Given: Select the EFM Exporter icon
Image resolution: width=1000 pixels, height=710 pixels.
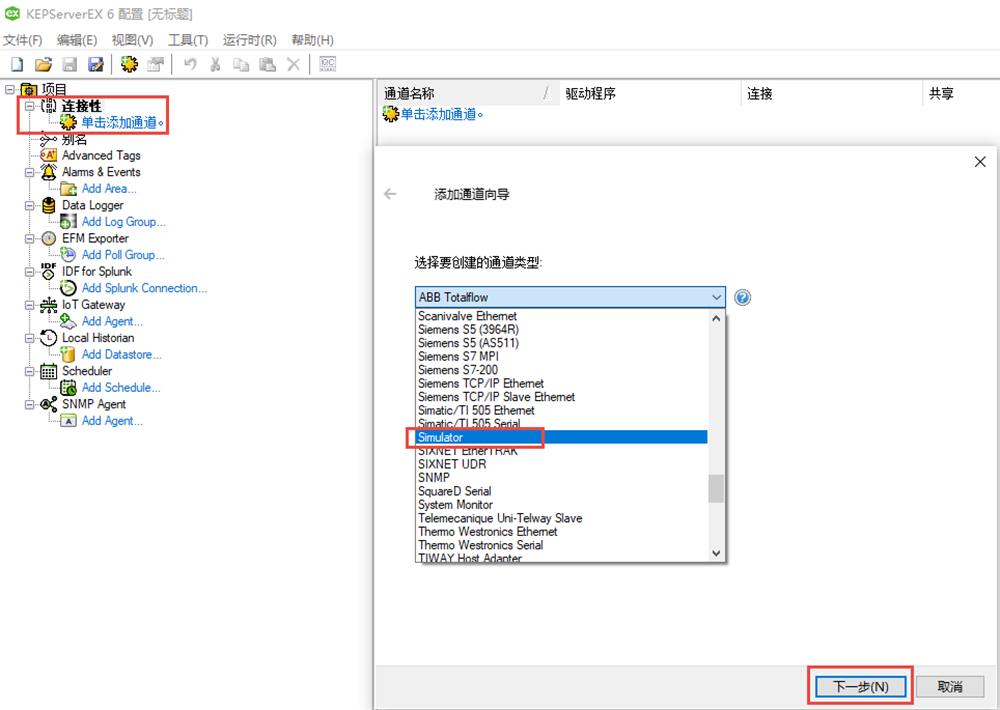Looking at the screenshot, I should pos(48,238).
